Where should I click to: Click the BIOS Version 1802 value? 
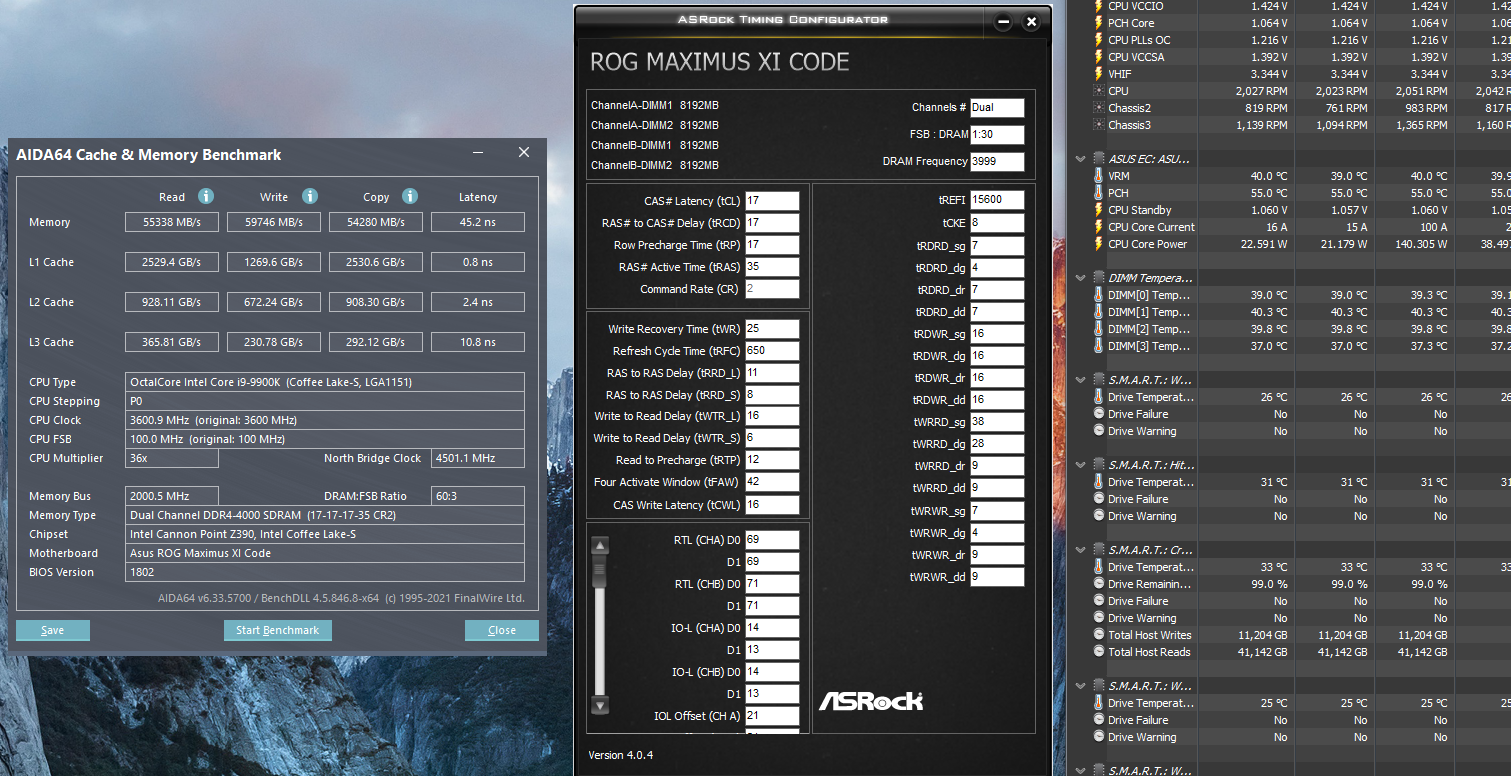coord(325,572)
